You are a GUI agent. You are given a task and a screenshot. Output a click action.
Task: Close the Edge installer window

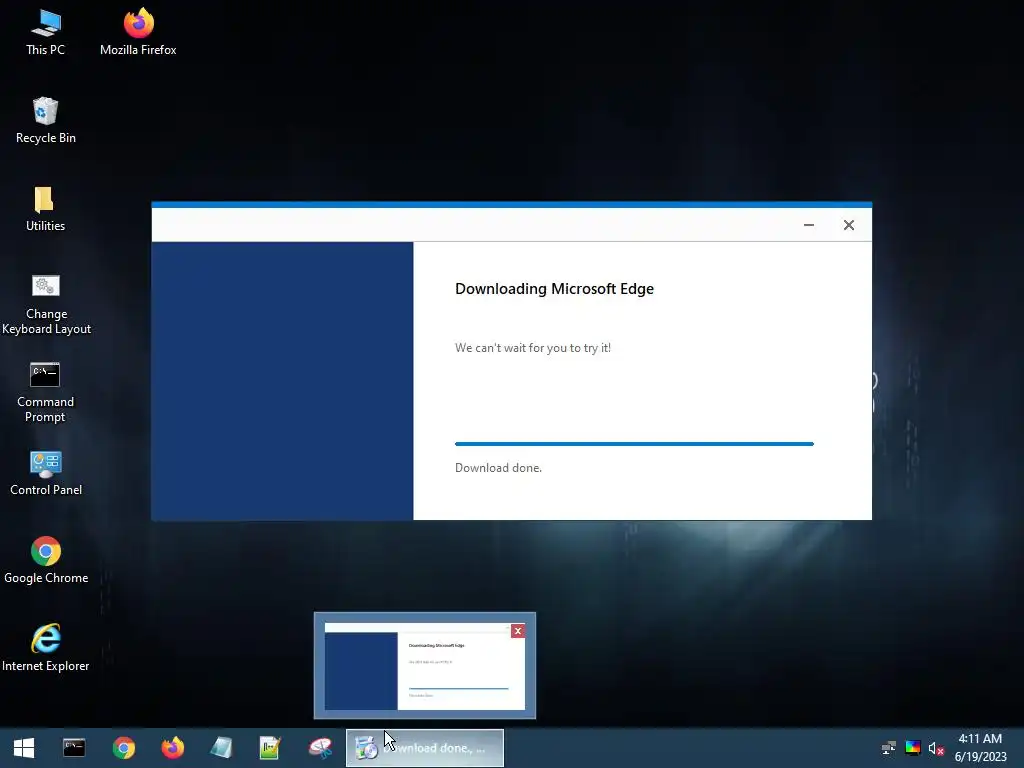848,225
